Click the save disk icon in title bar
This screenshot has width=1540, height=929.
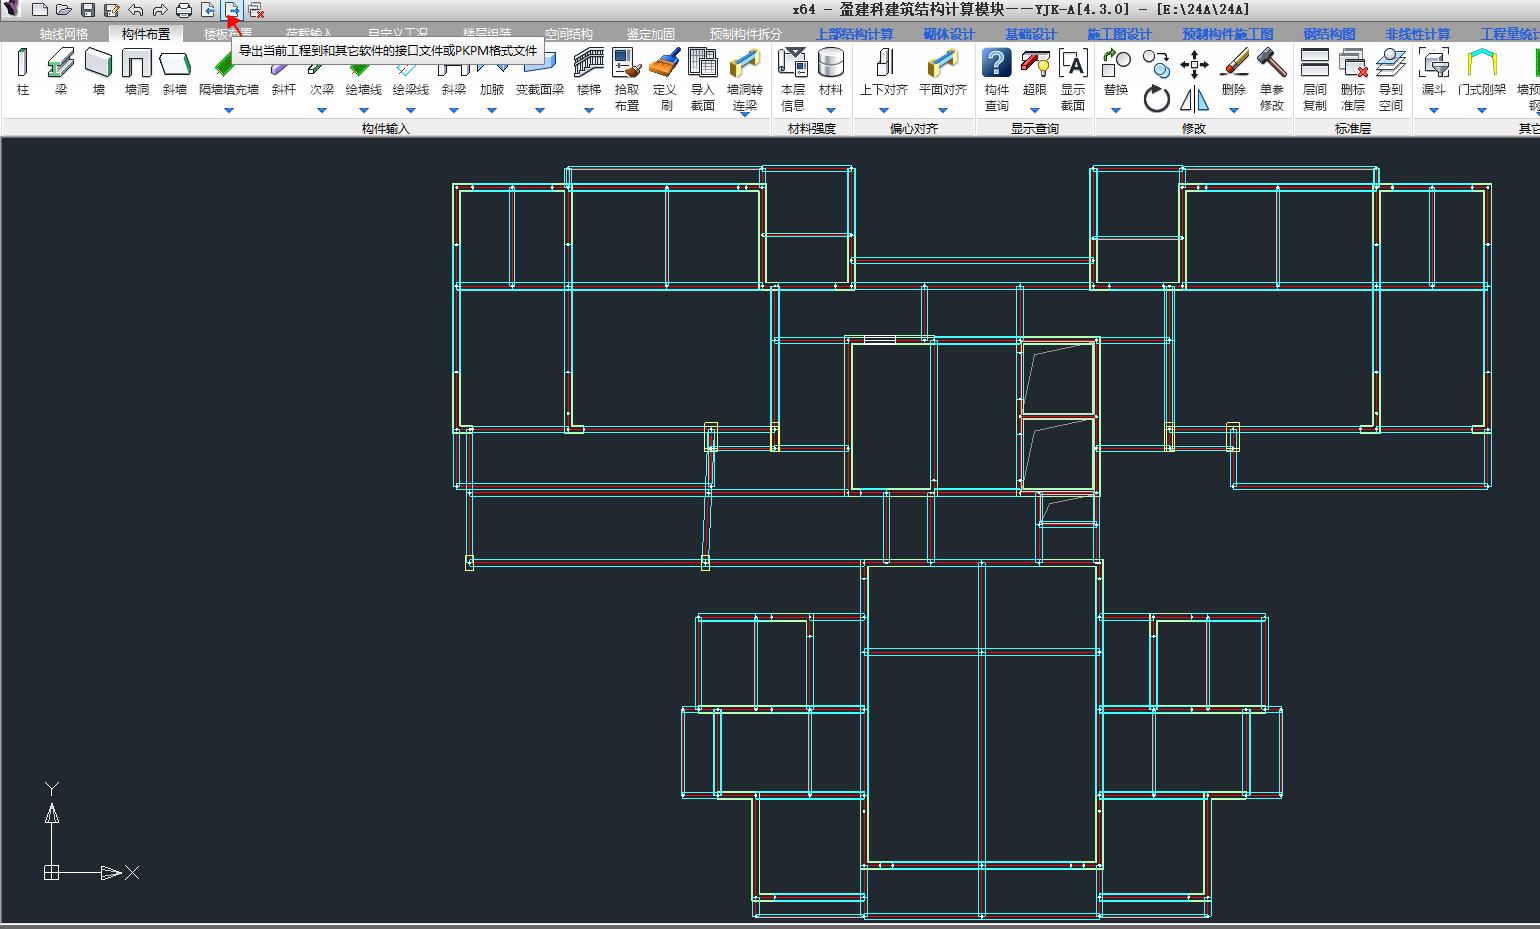click(88, 10)
